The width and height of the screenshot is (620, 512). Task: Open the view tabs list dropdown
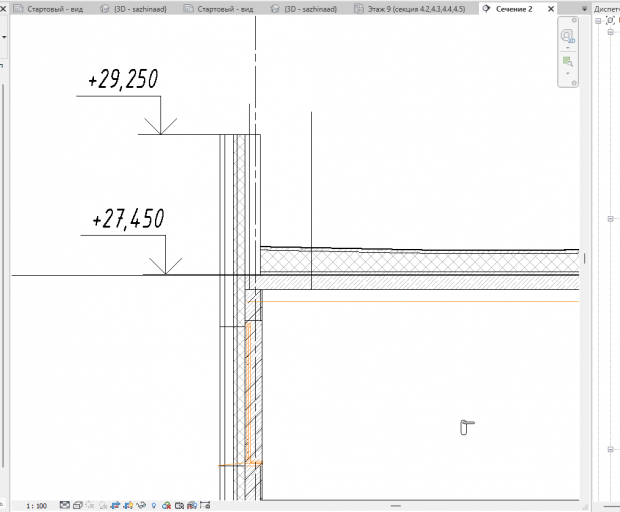coord(584,9)
